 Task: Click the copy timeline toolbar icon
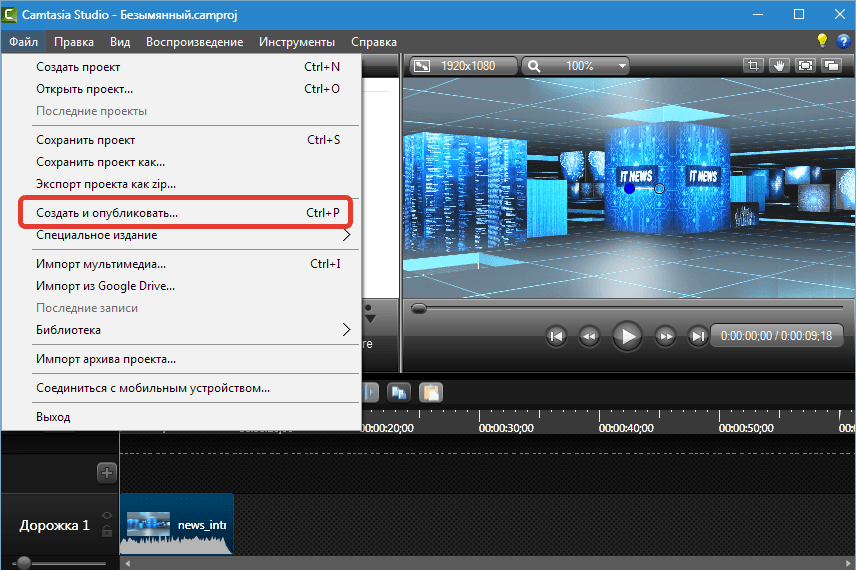399,392
